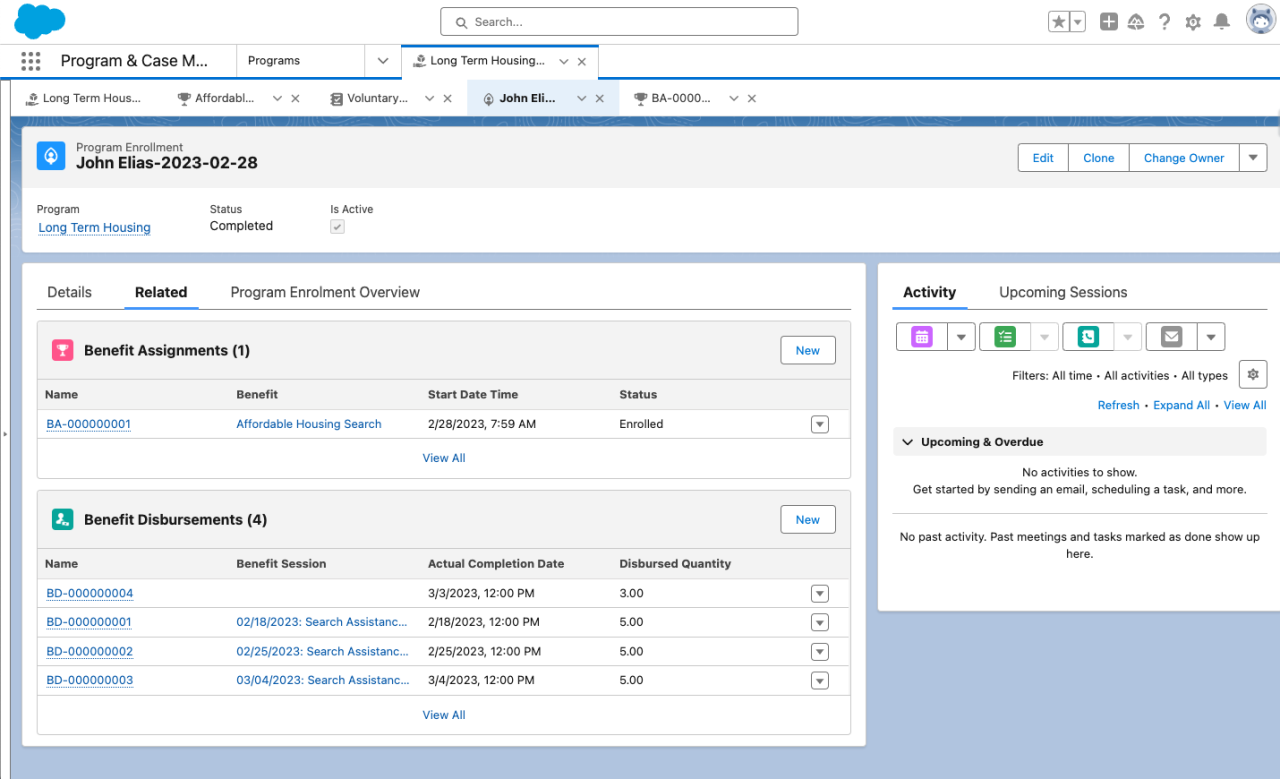The width and height of the screenshot is (1280, 779).
Task: Click New in Benefit Assignments
Action: (807, 350)
